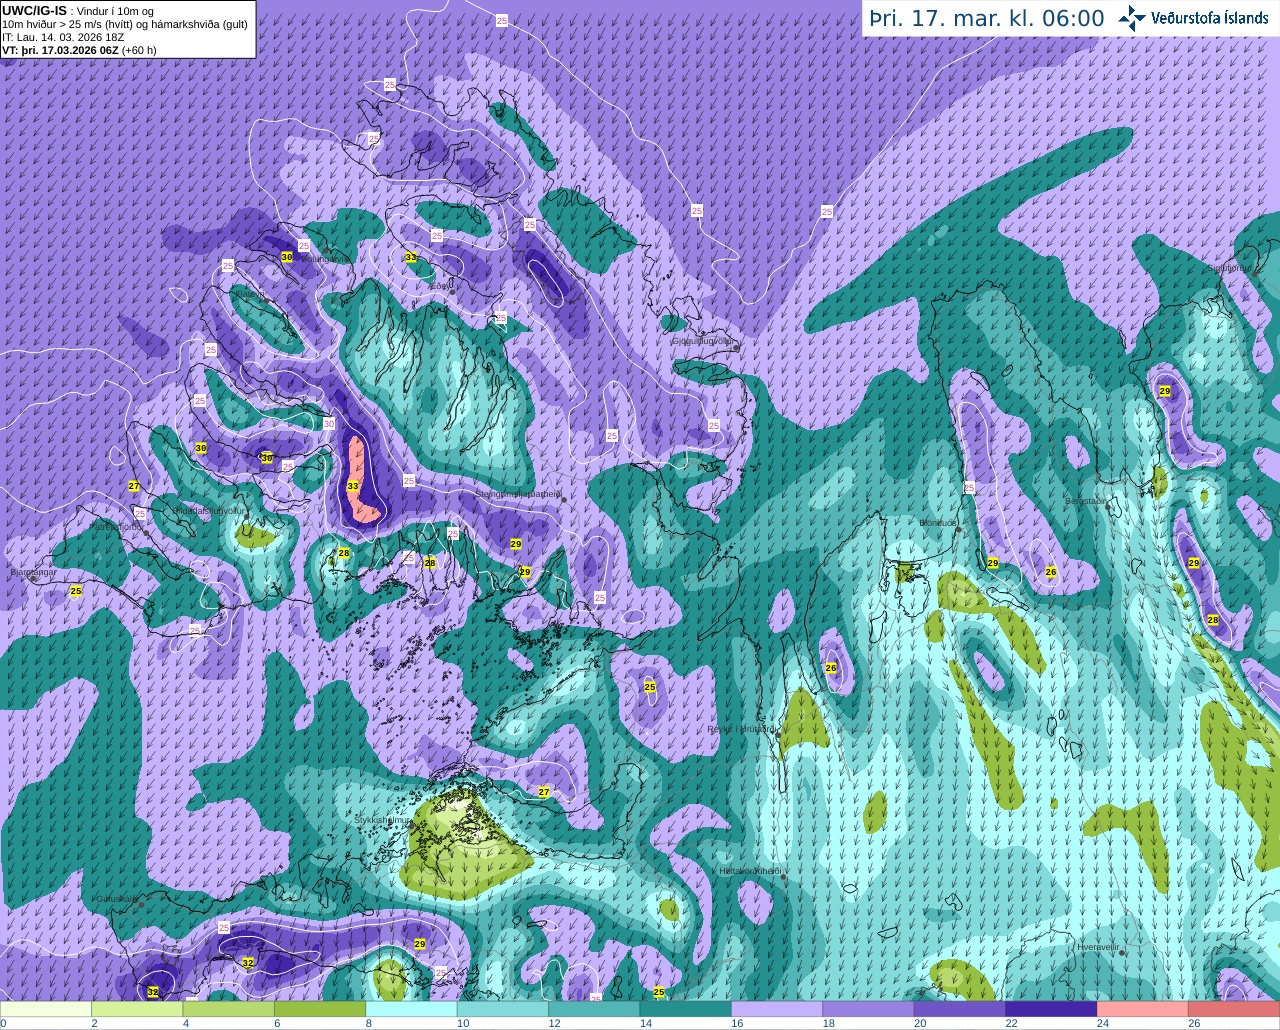The image size is (1280, 1030).
Task: Click the yellow 33 marker on the pink wind maximum
Action: (352, 486)
